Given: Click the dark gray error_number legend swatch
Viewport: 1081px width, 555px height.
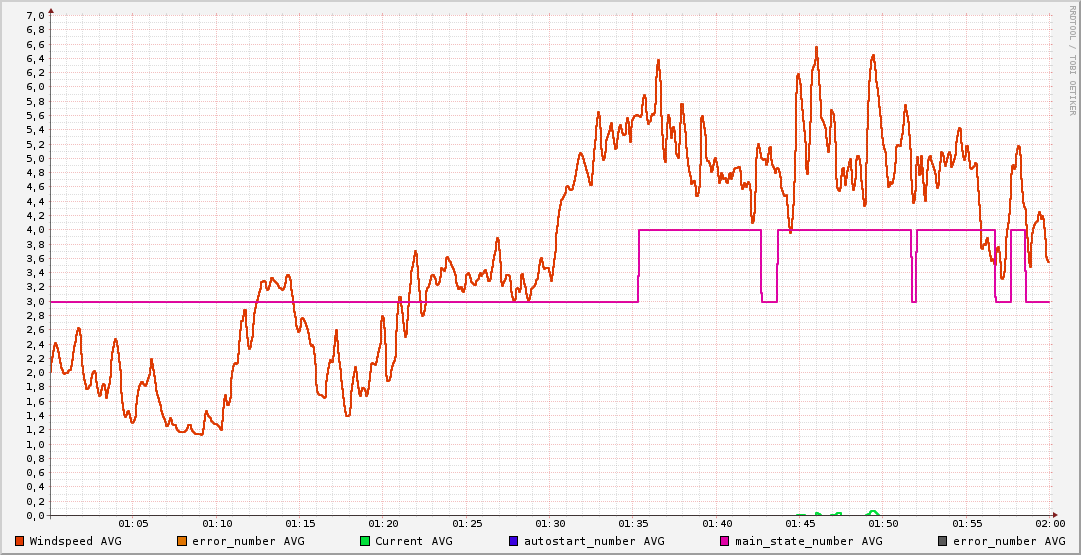Looking at the screenshot, I should click(942, 541).
